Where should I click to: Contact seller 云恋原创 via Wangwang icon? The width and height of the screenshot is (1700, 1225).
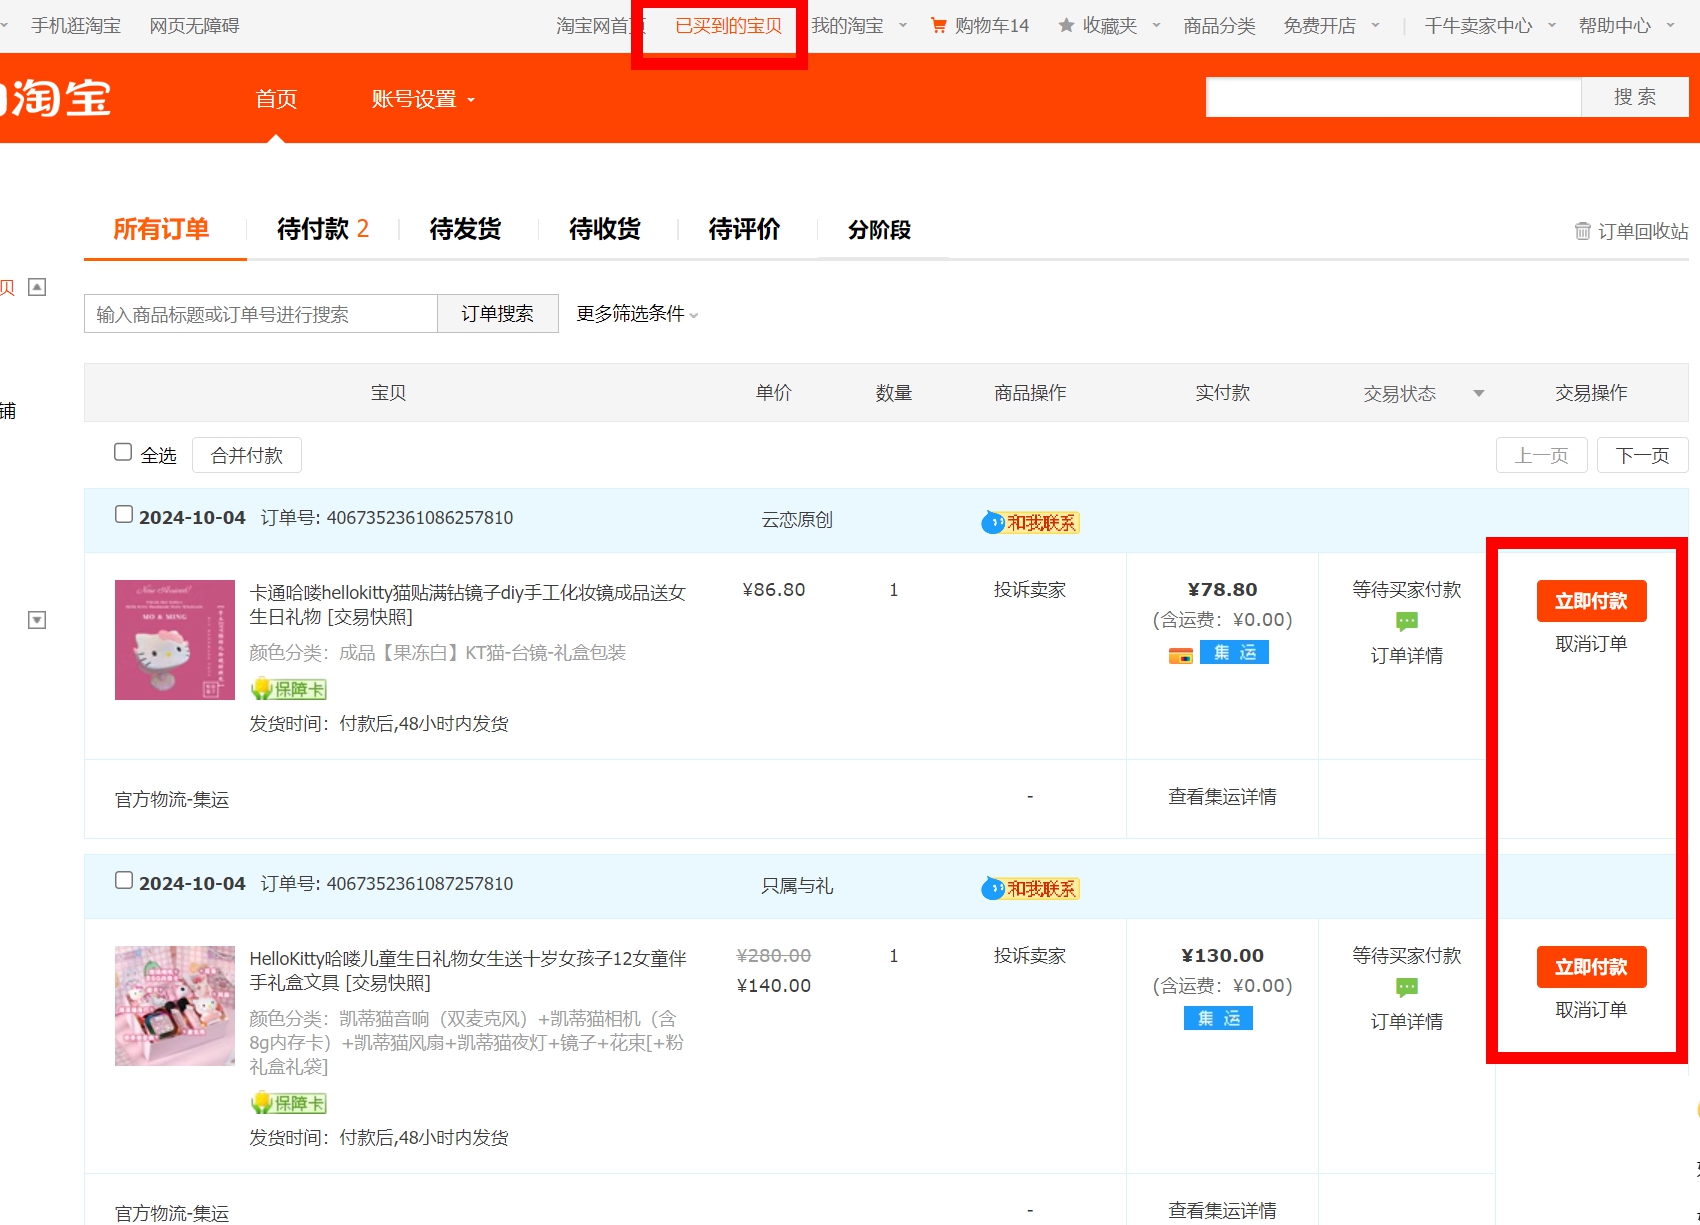point(1030,522)
